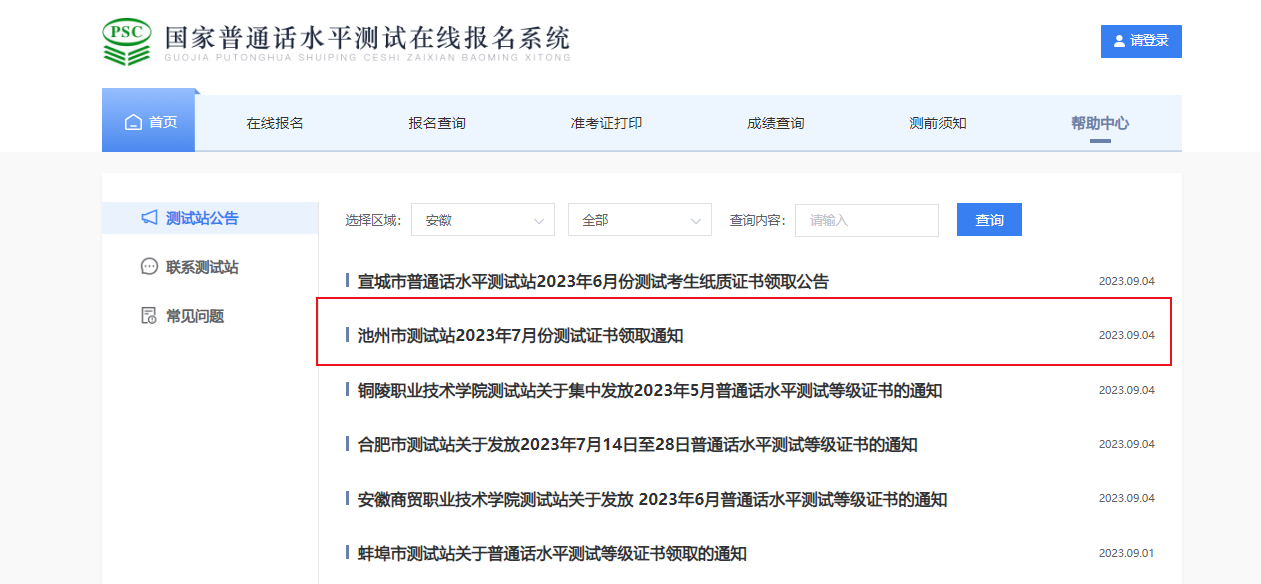The width and height of the screenshot is (1261, 584).
Task: Open the 测前须知 menu item
Action: coord(938,123)
